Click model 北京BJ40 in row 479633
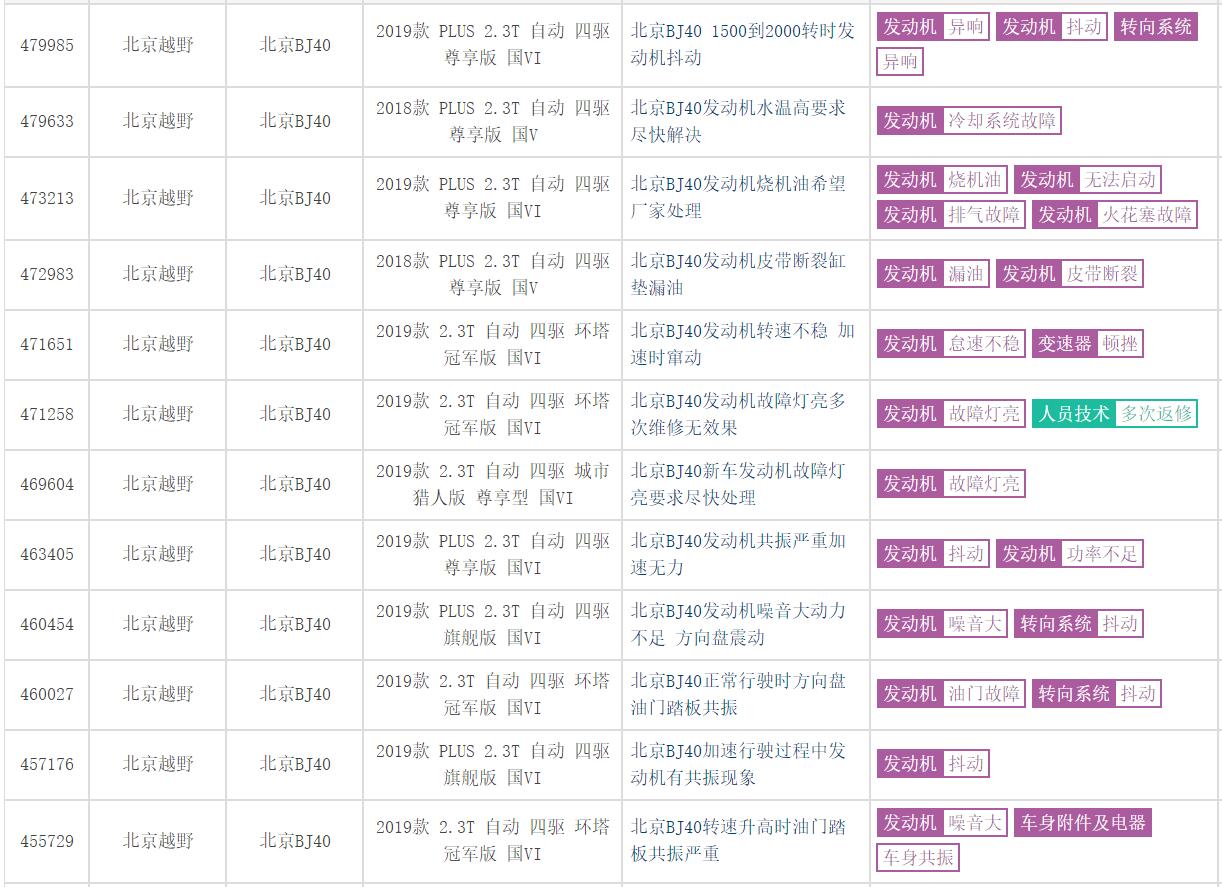The image size is (1222, 887). (x=295, y=121)
